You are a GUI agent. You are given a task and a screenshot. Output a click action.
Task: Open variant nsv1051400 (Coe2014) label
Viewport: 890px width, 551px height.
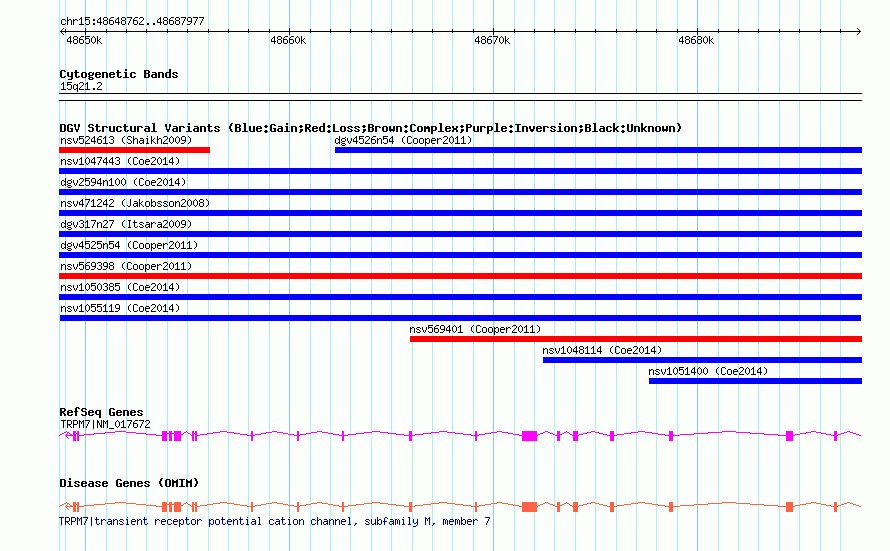[x=708, y=371]
